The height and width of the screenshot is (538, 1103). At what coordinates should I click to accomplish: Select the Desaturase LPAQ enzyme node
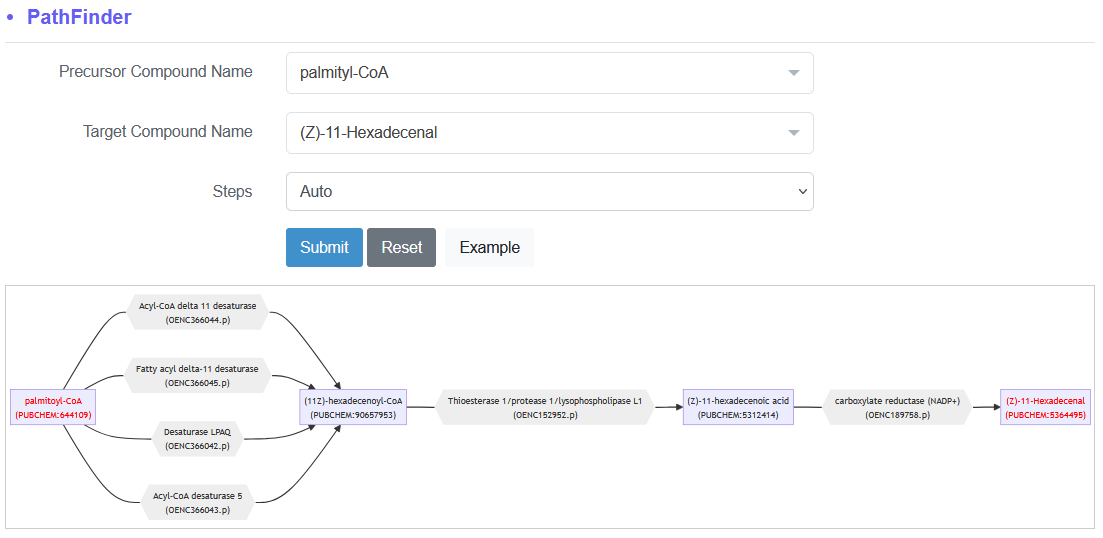point(197,439)
